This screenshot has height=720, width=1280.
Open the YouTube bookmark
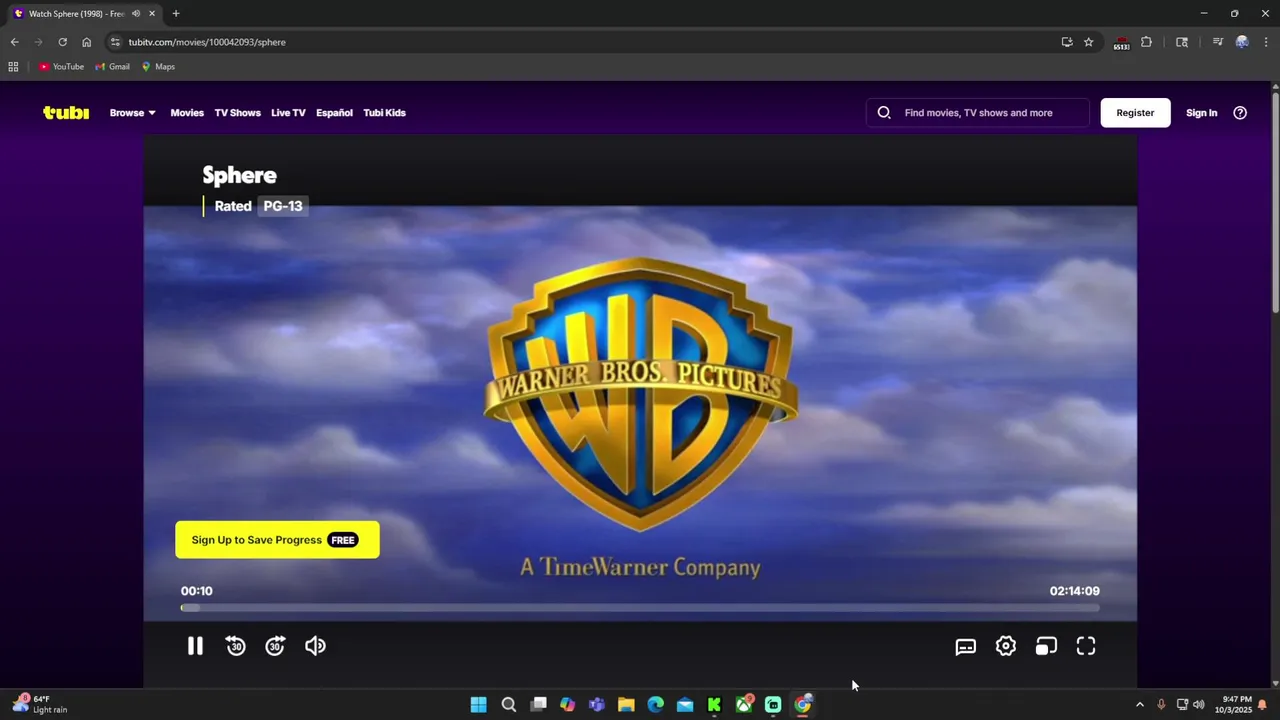tap(62, 67)
